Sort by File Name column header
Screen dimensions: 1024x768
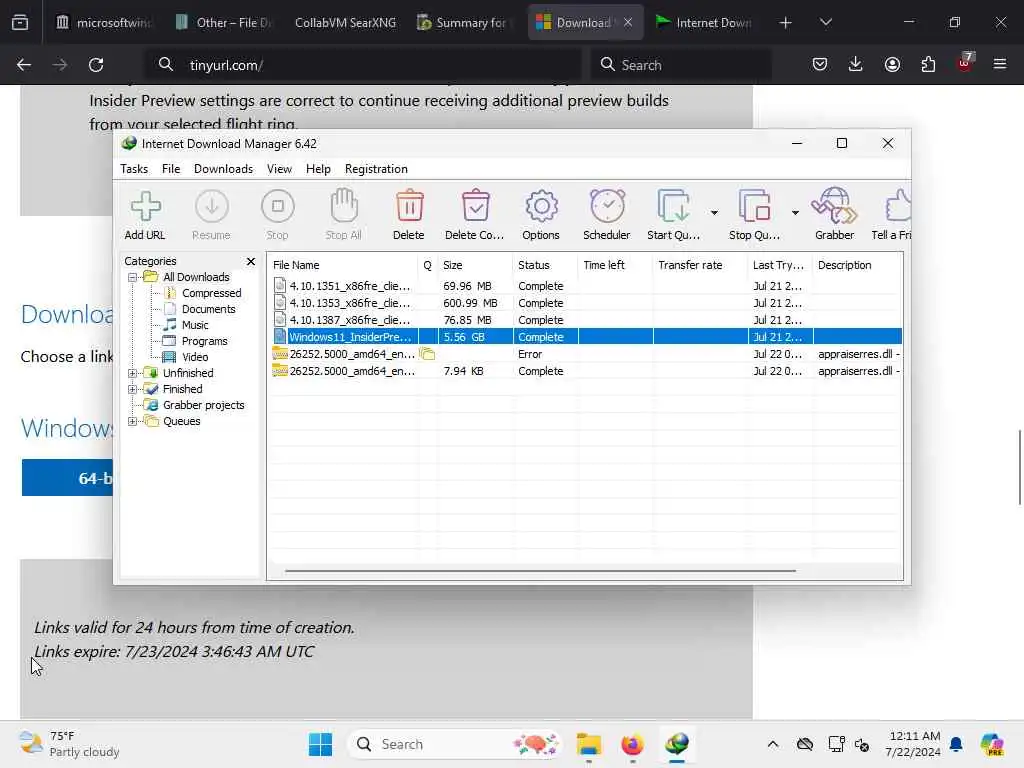pyautogui.click(x=343, y=265)
